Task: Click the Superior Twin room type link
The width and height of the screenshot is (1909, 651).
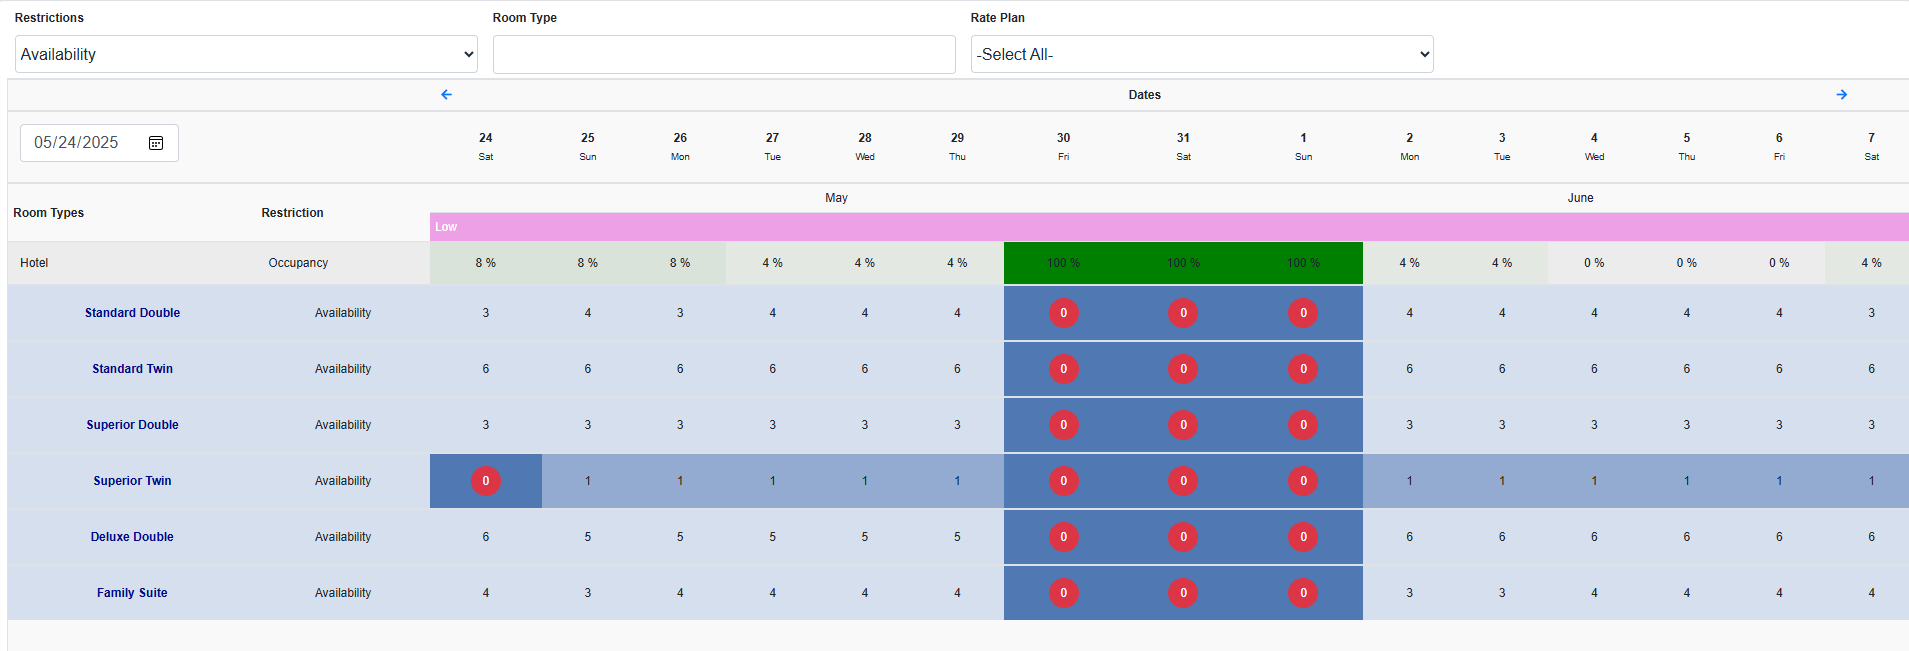Action: (x=132, y=481)
